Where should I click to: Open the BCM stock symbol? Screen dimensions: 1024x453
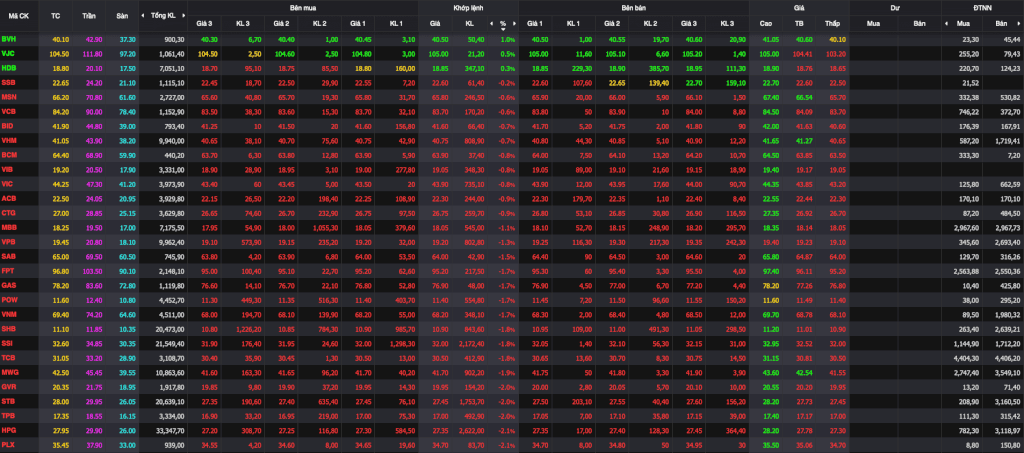(x=9, y=154)
